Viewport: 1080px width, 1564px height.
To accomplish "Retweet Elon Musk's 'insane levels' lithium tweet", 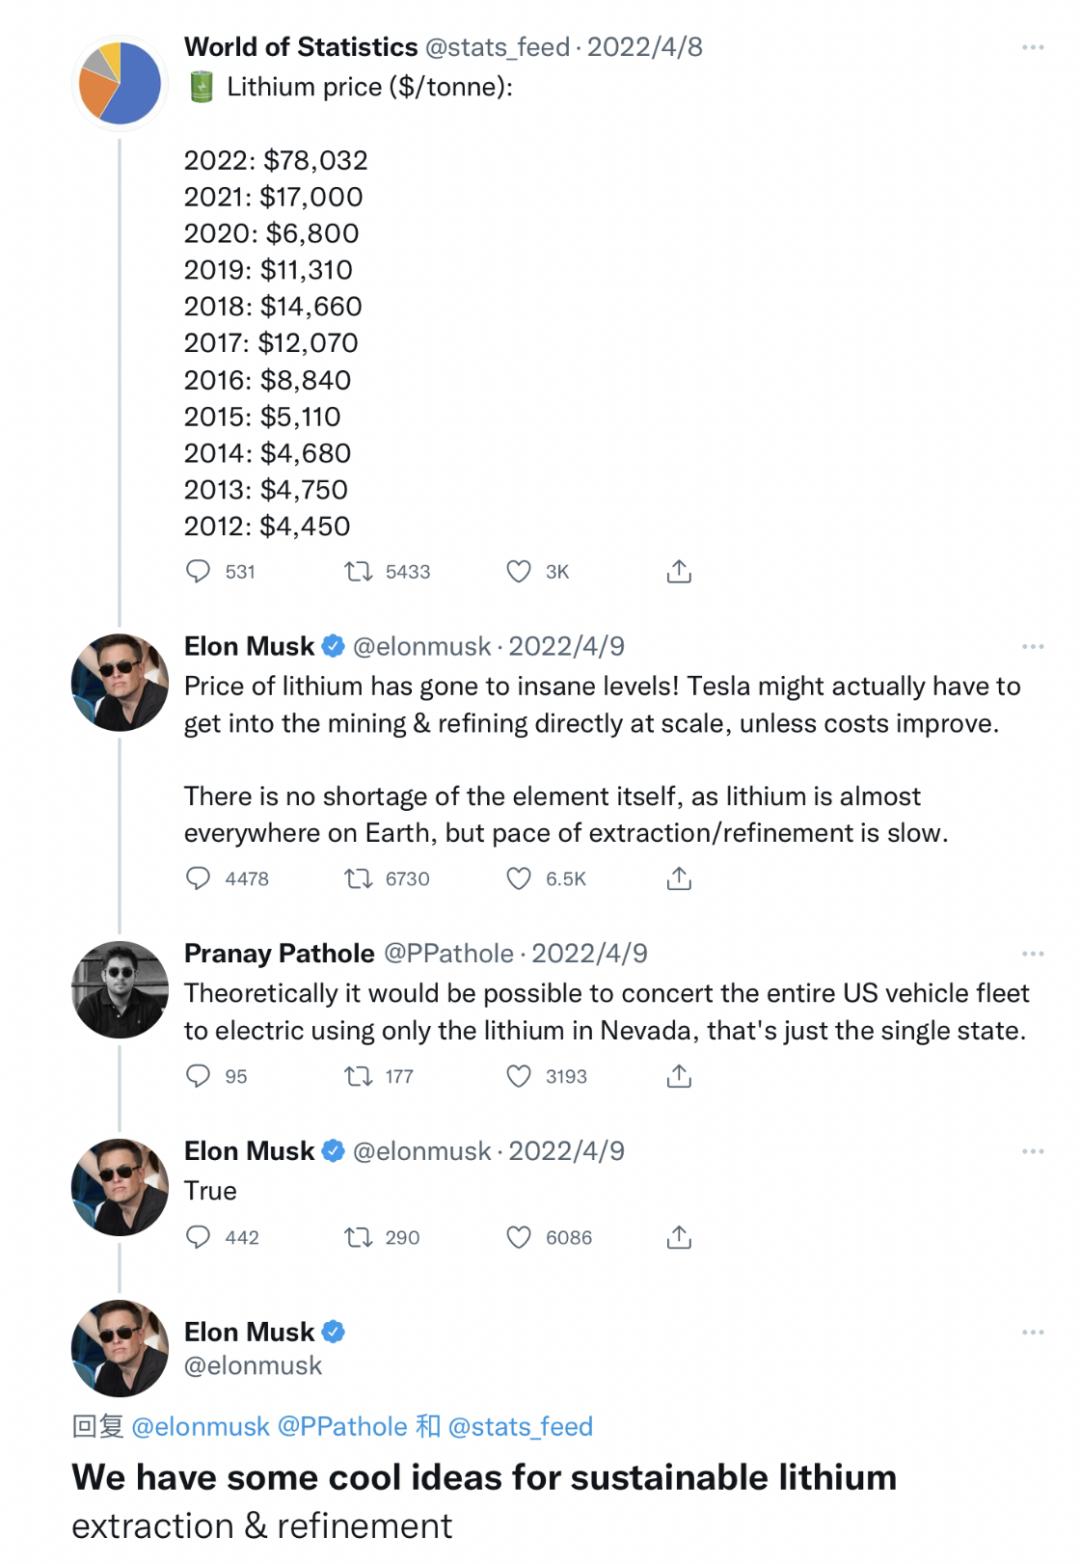I will [x=357, y=878].
